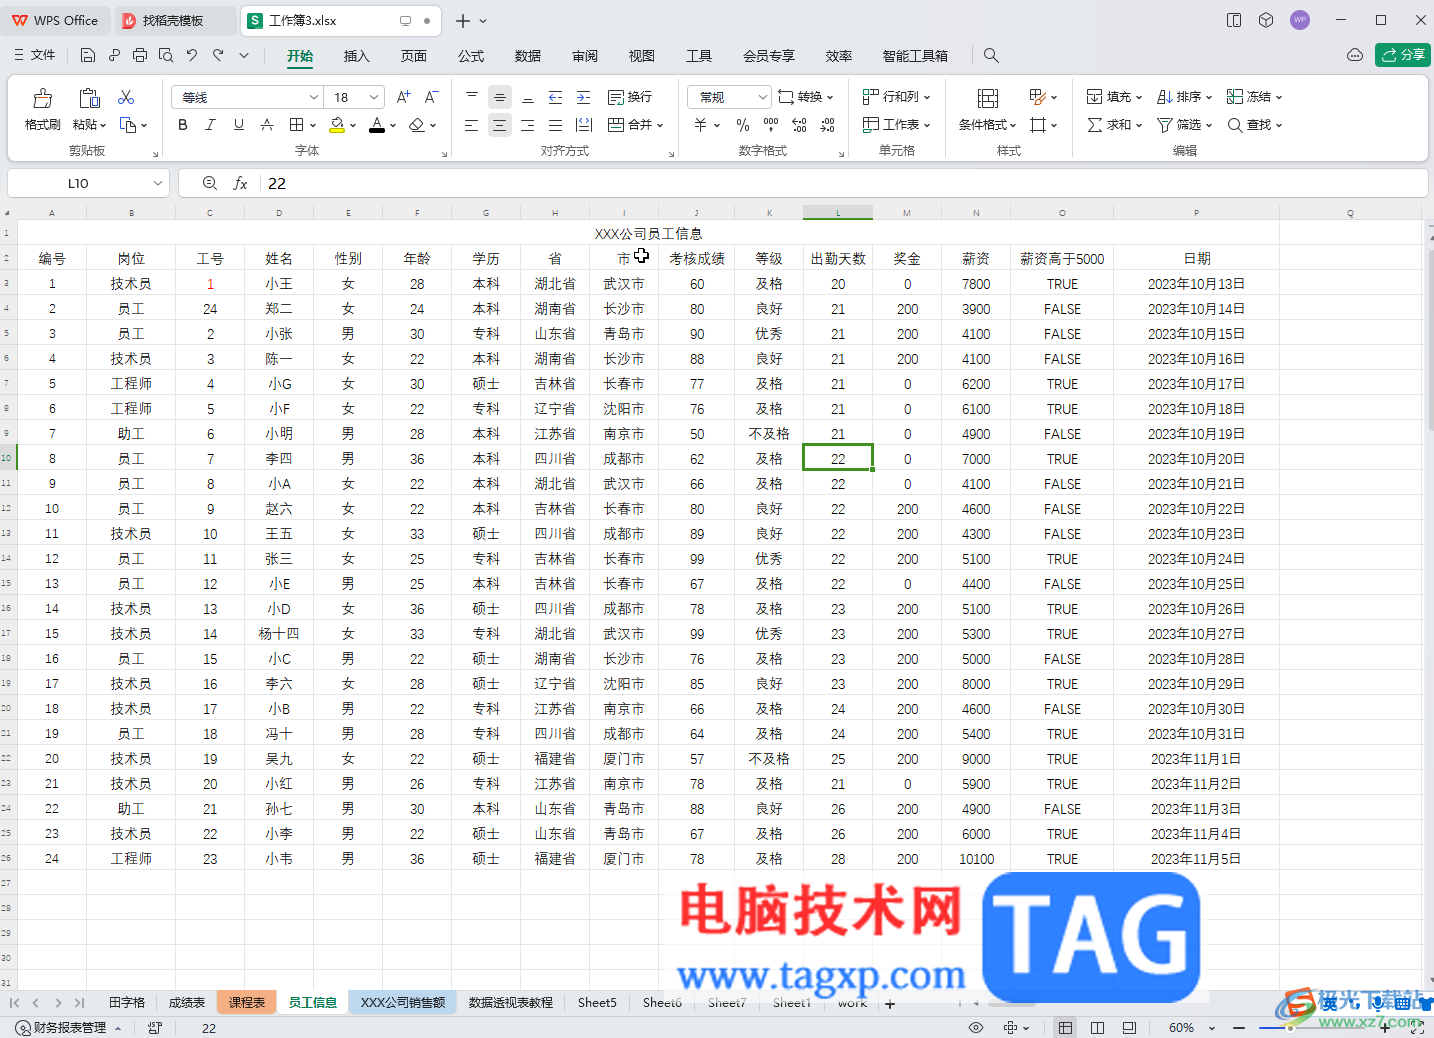Image resolution: width=1434 pixels, height=1038 pixels.
Task: Expand the borders dropdown arrow
Action: coord(313,125)
